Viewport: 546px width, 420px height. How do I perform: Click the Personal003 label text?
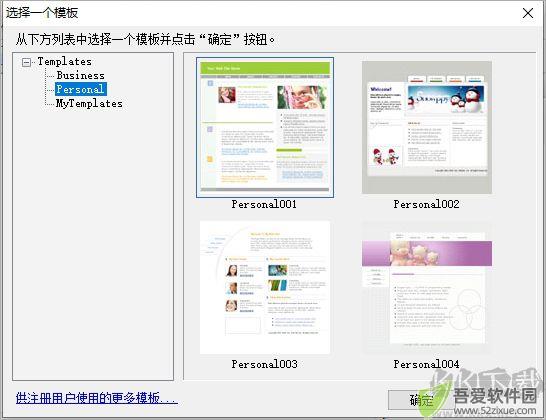pyautogui.click(x=265, y=364)
